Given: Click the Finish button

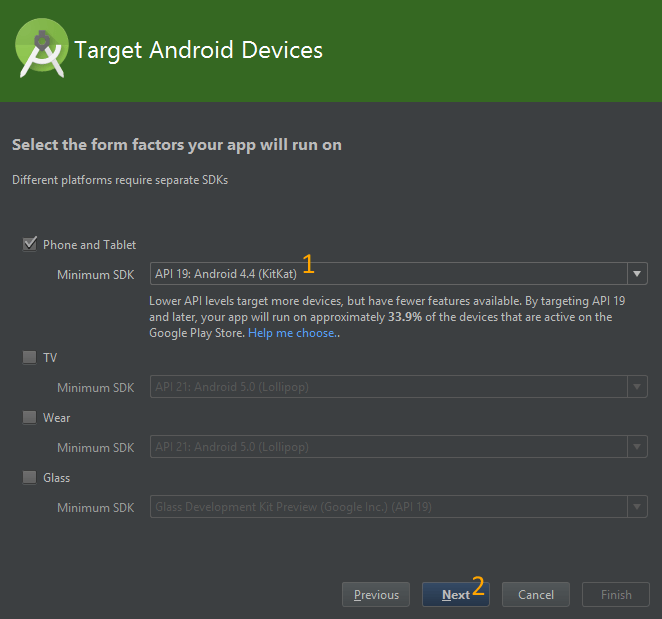Looking at the screenshot, I should click(615, 594).
